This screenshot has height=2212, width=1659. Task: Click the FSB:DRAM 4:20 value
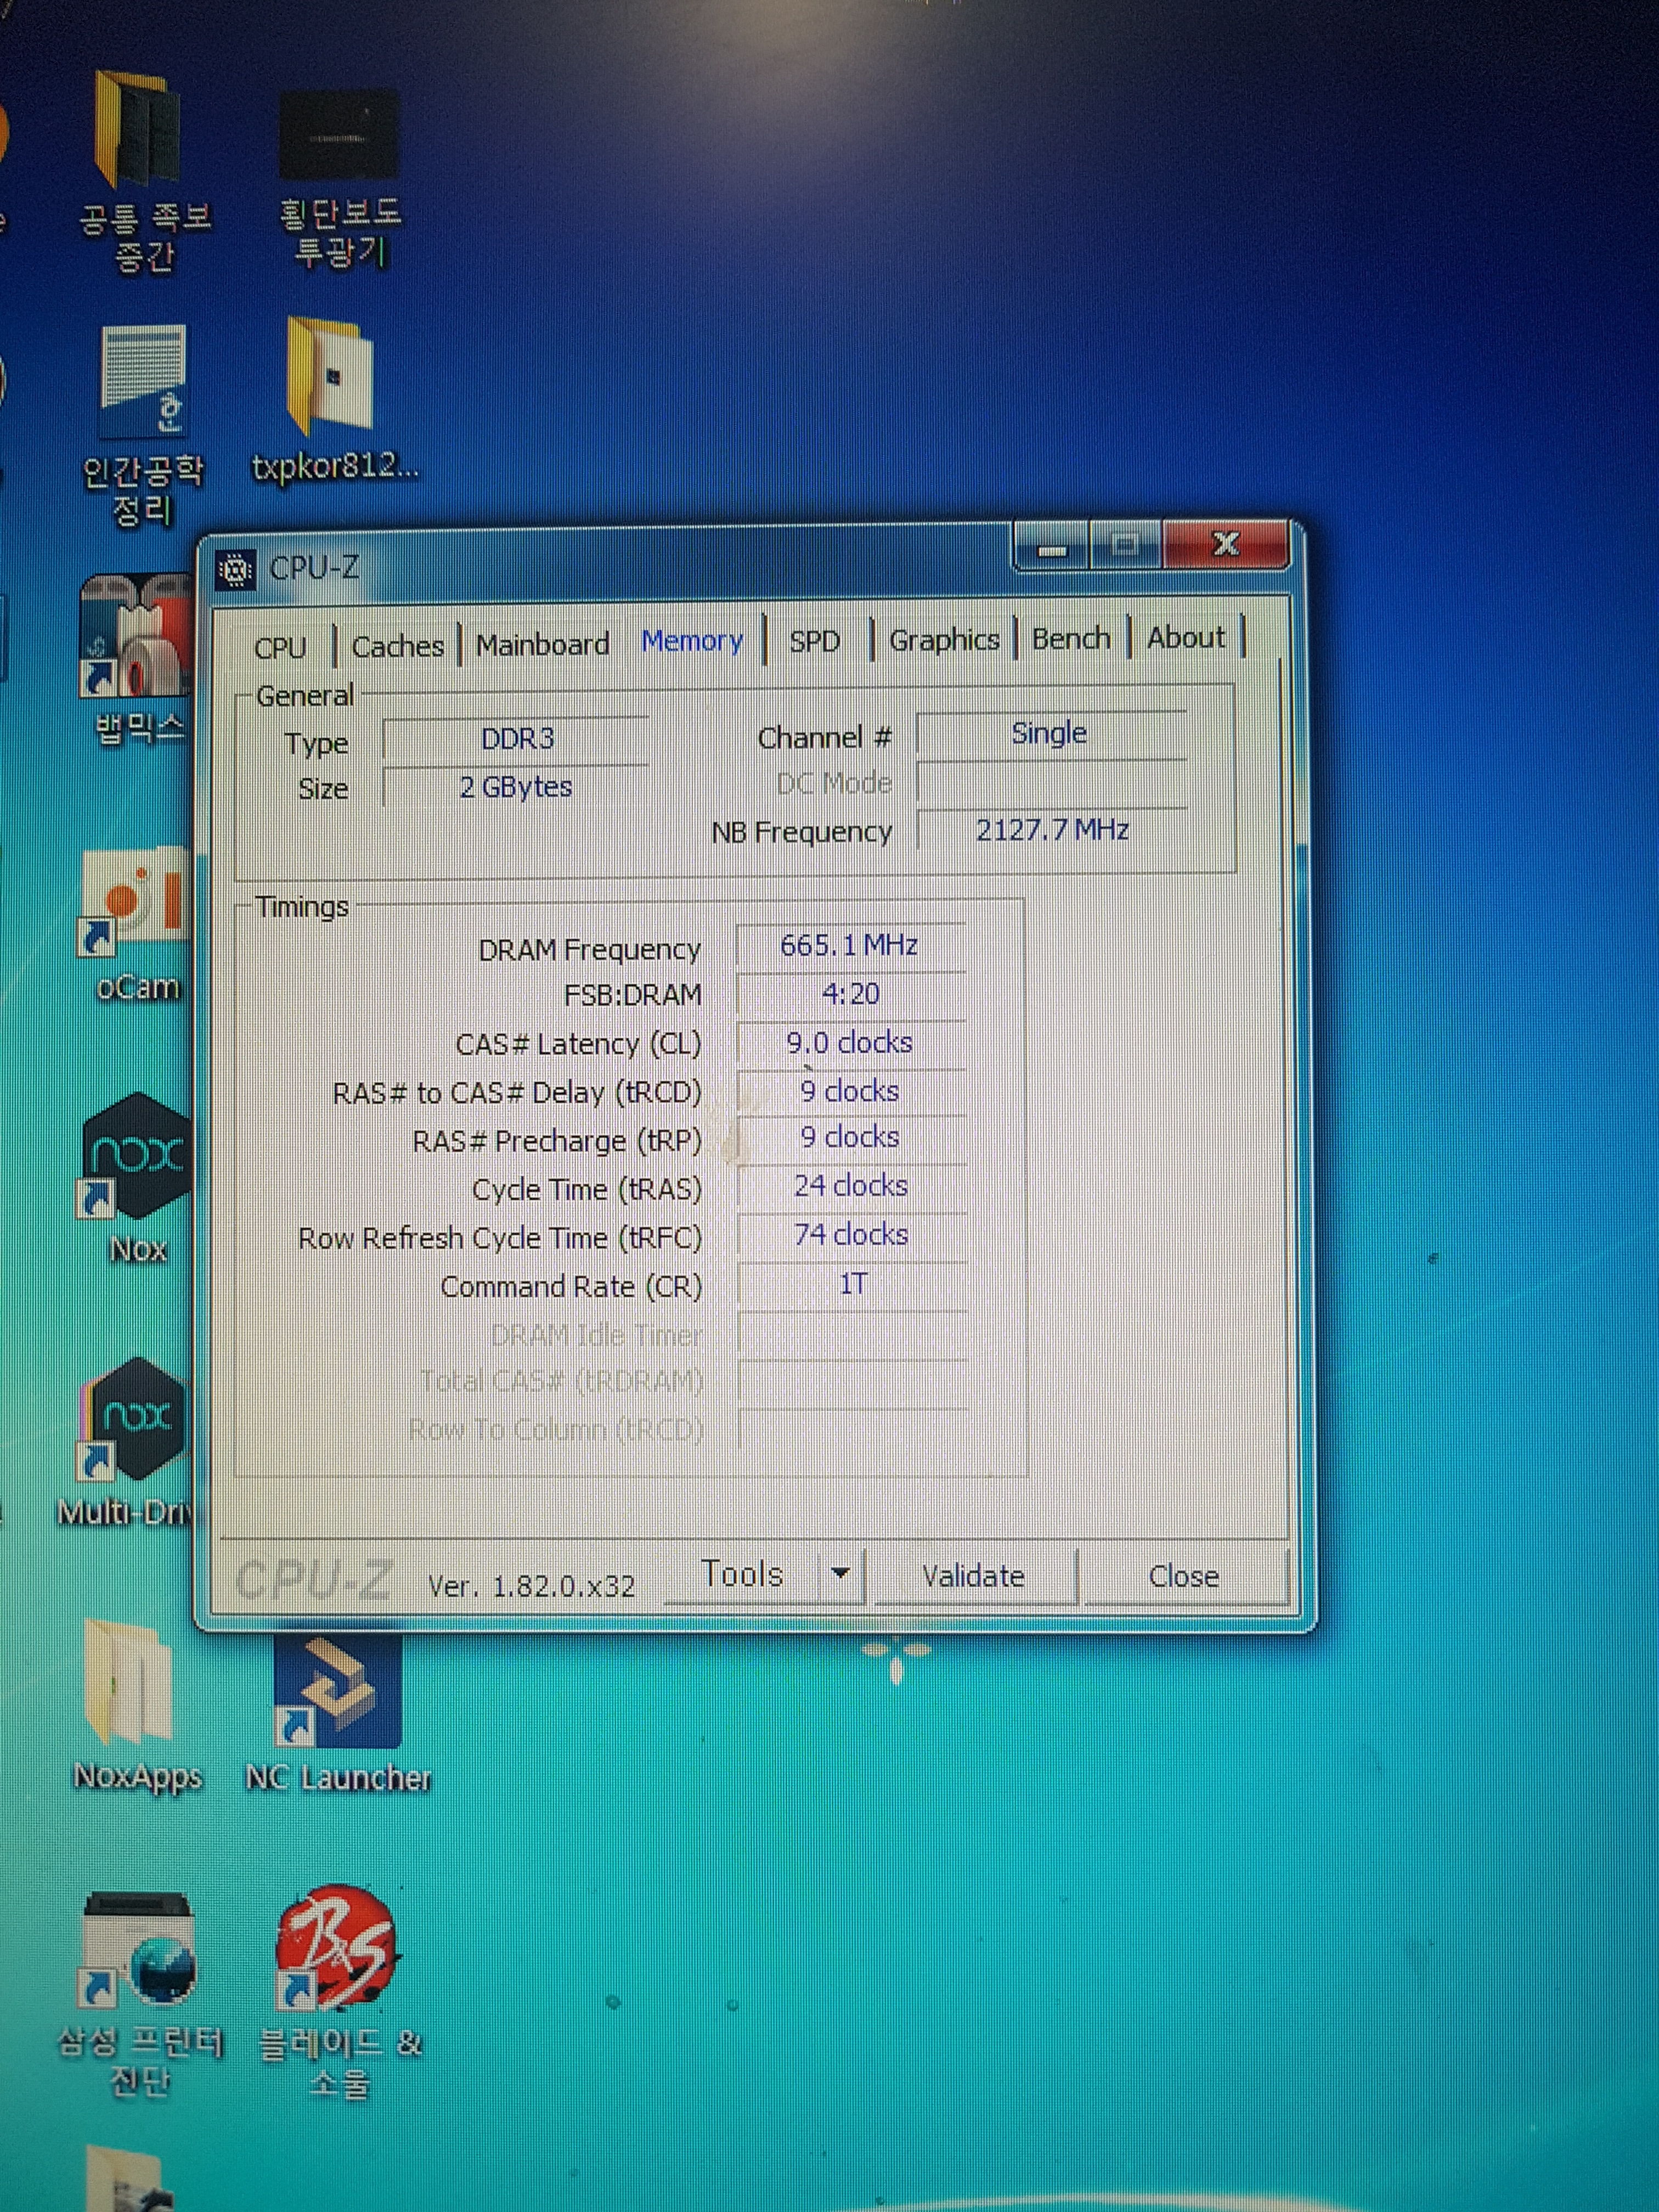coord(851,994)
